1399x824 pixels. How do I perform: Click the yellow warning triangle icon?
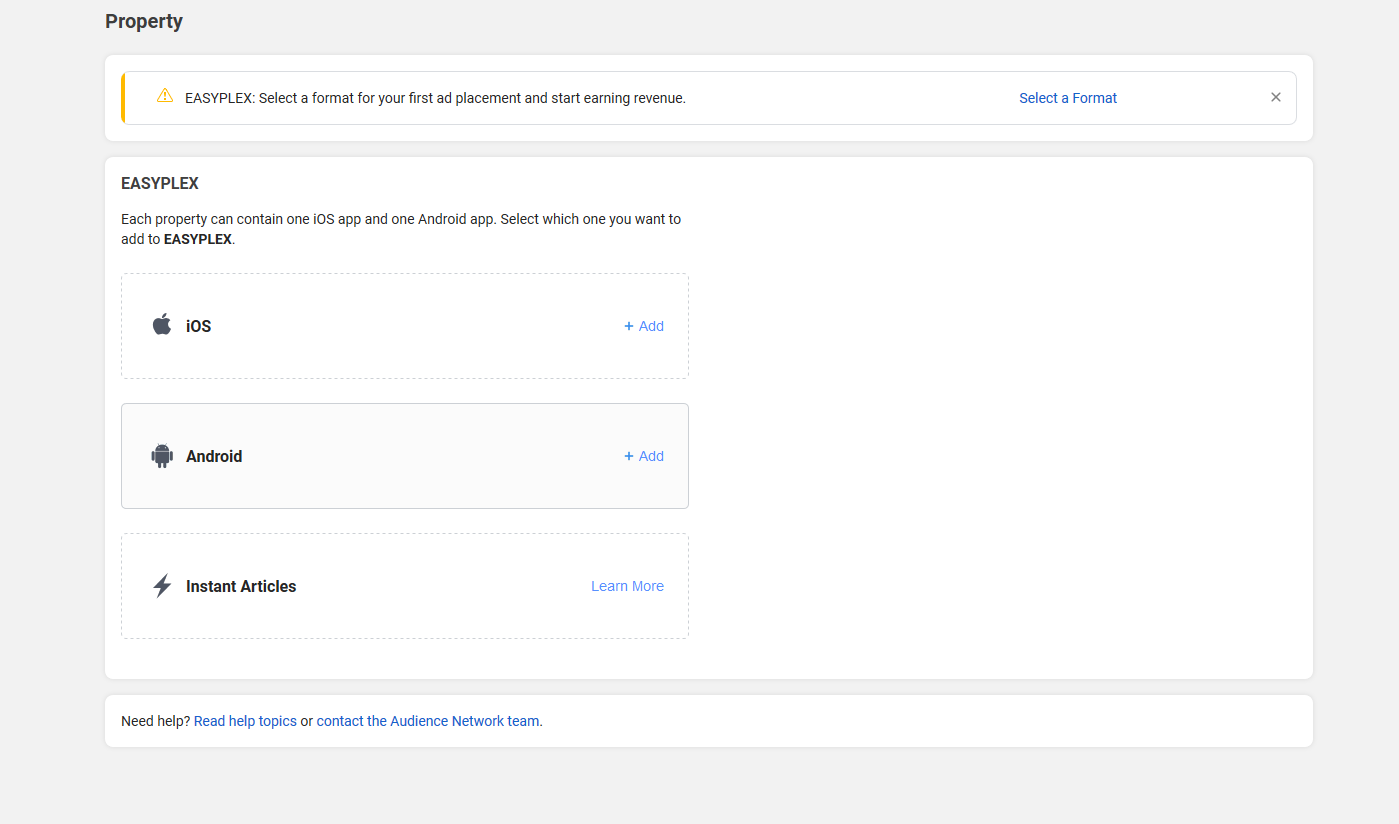pyautogui.click(x=165, y=97)
